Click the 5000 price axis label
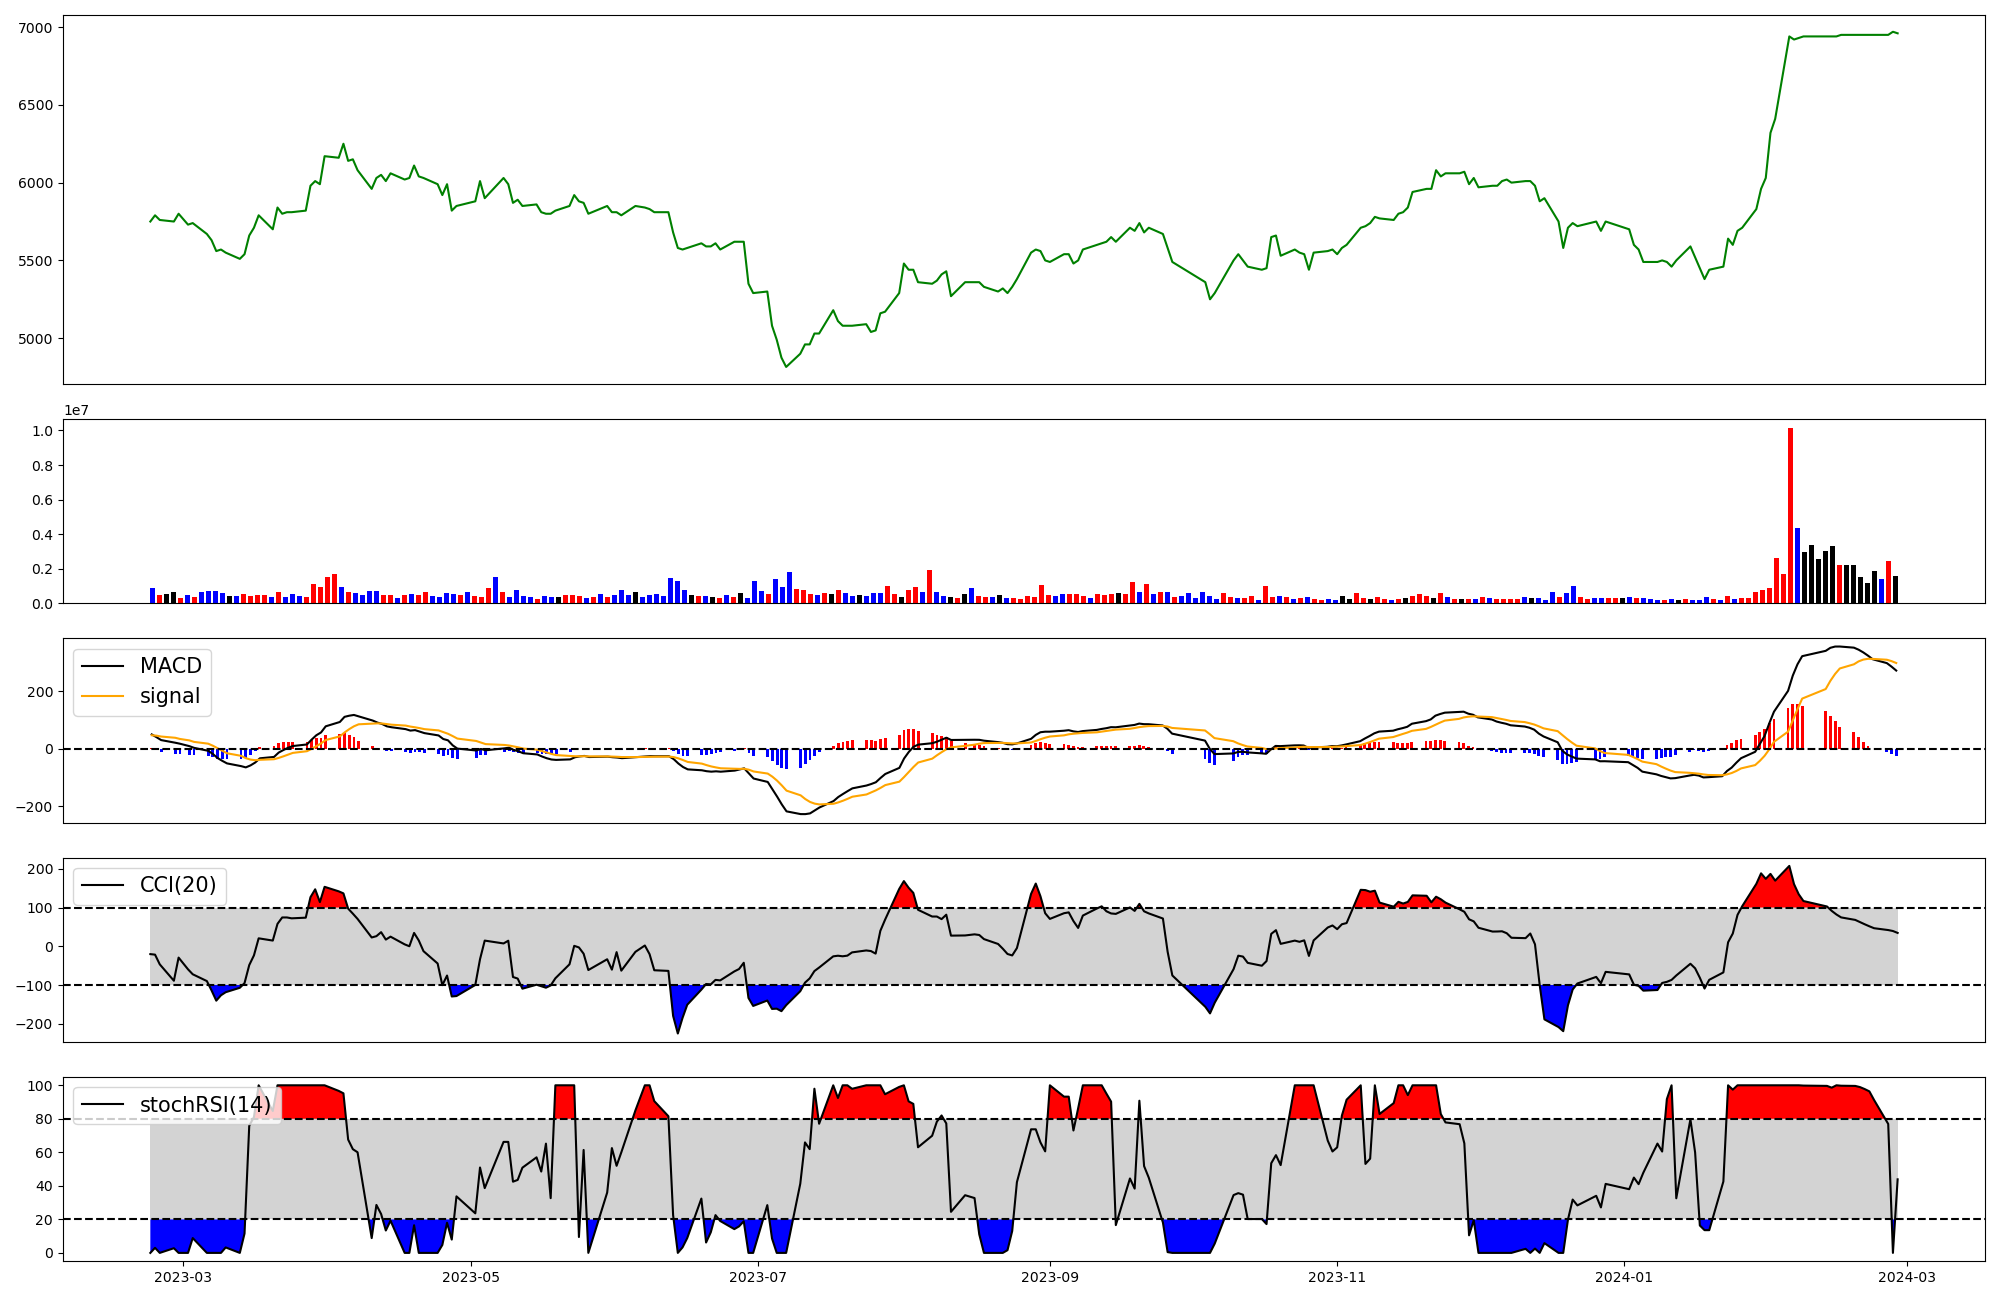2000x1300 pixels. 35,339
